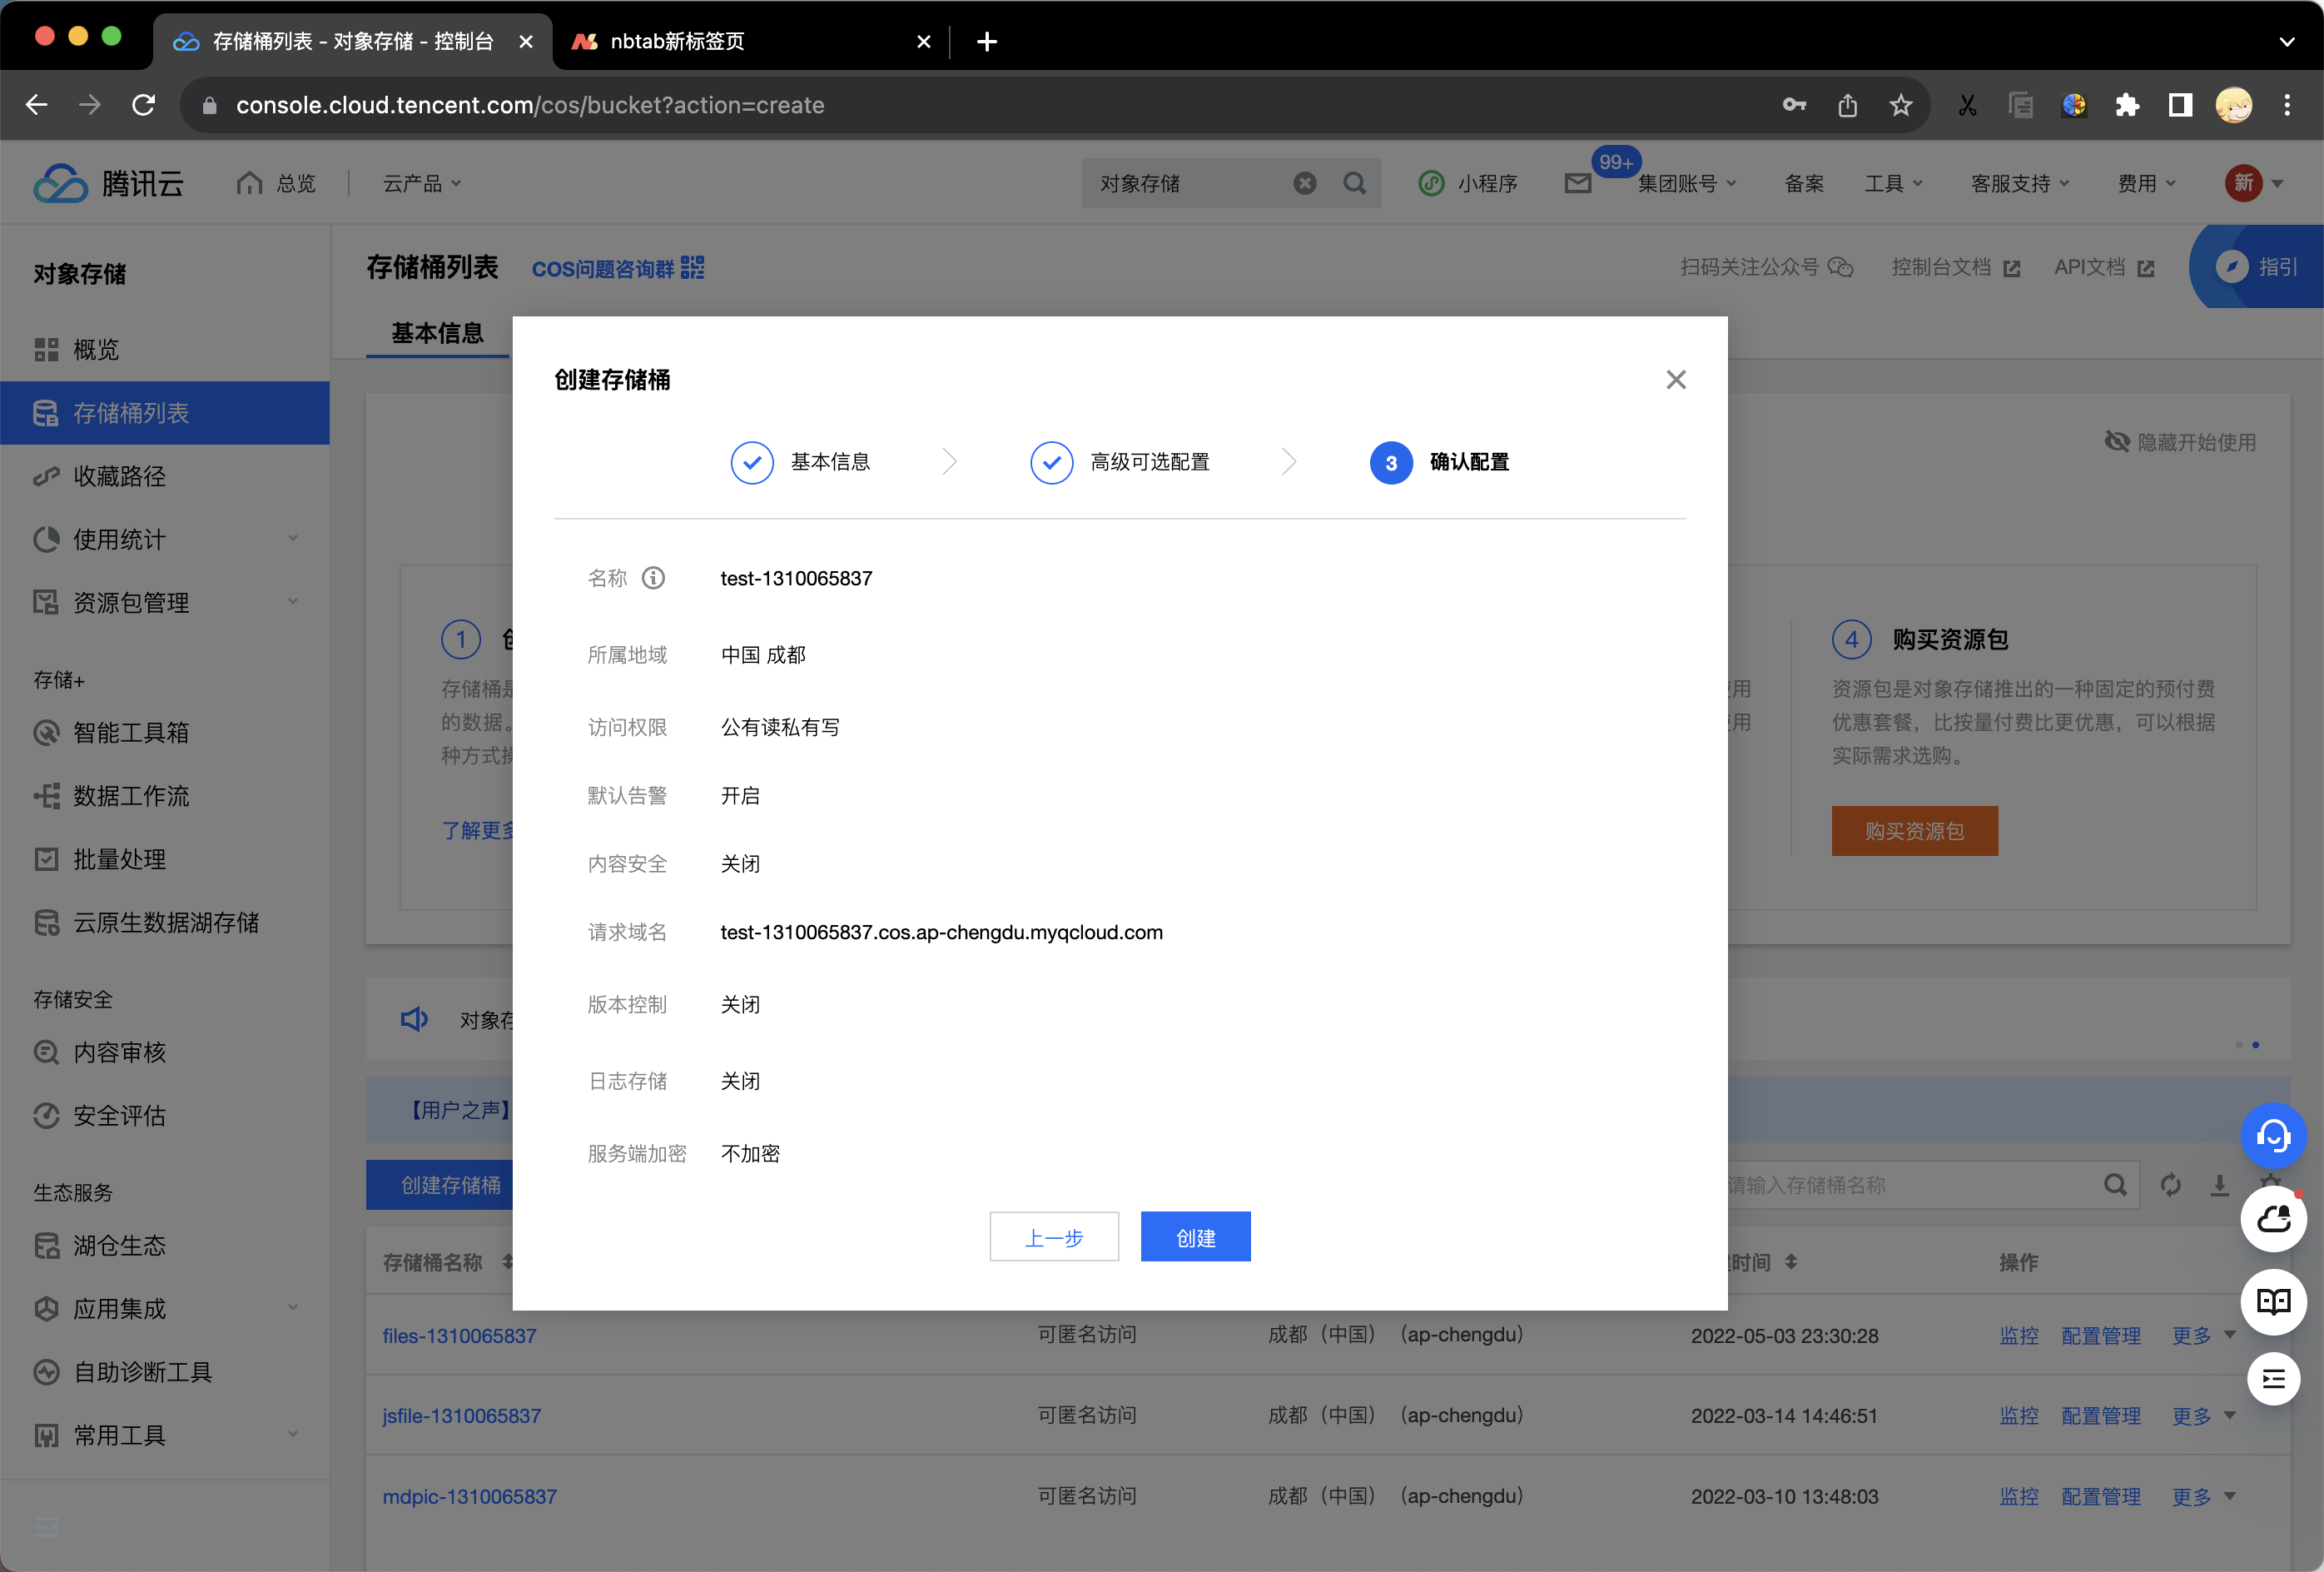Click the book documentation float button

pyautogui.click(x=2273, y=1302)
